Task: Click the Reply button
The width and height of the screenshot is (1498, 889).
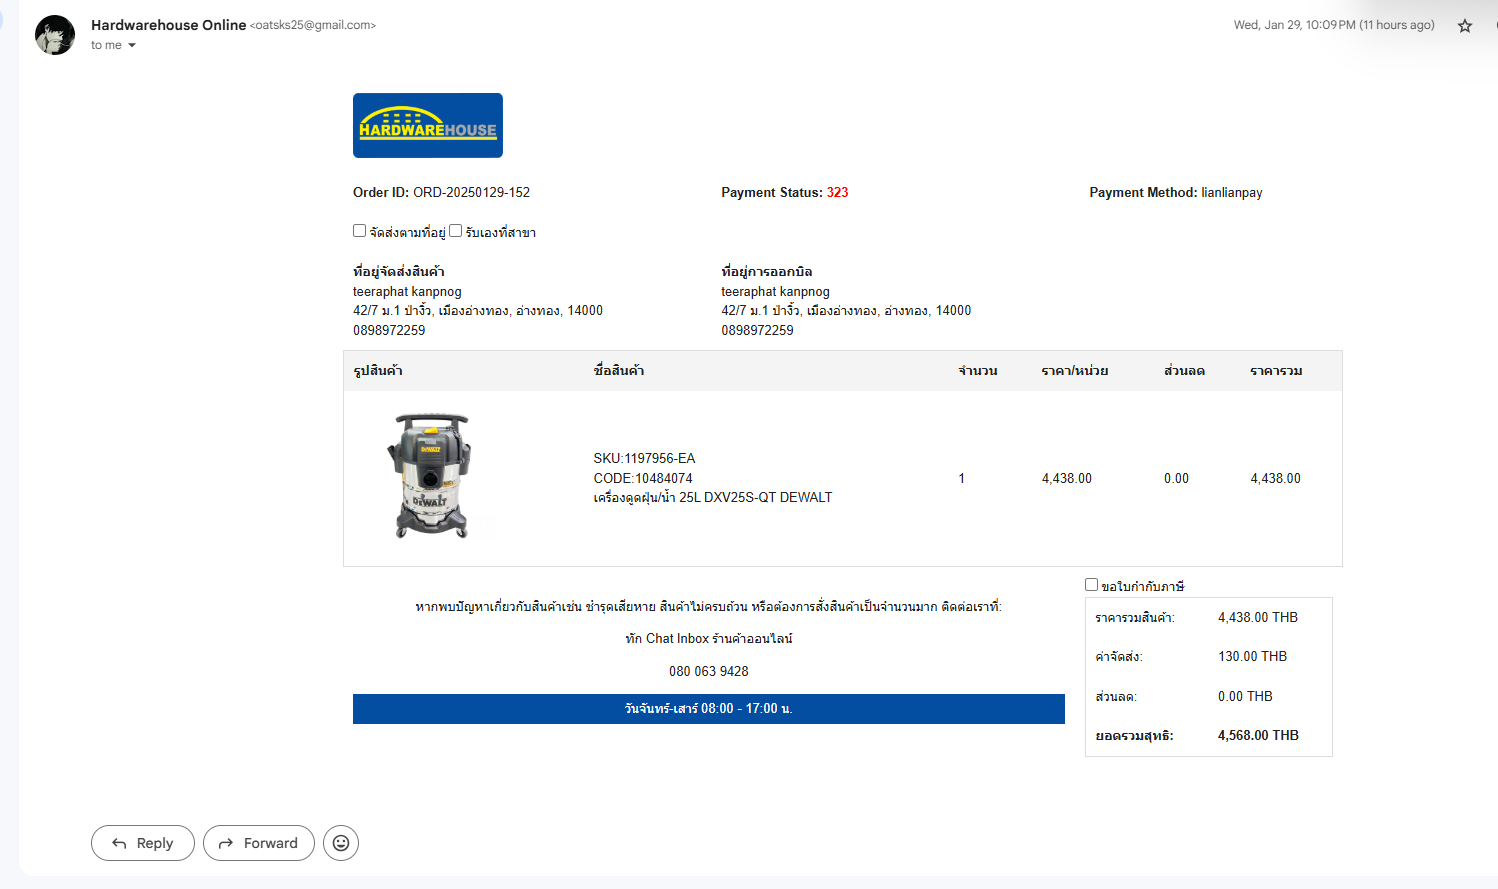Action: click(x=143, y=843)
